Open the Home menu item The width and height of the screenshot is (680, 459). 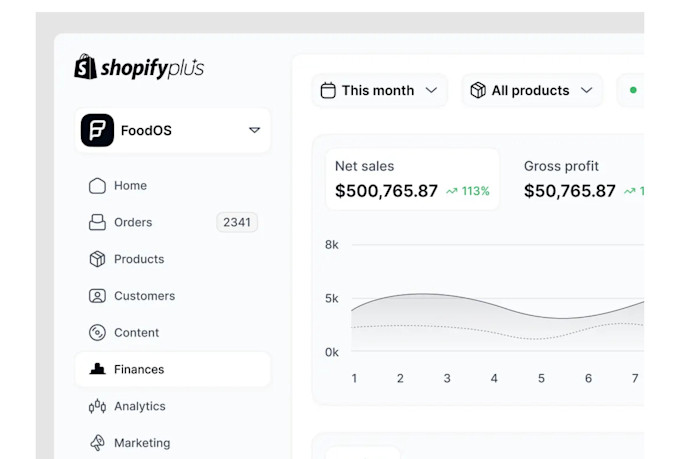click(x=173, y=186)
